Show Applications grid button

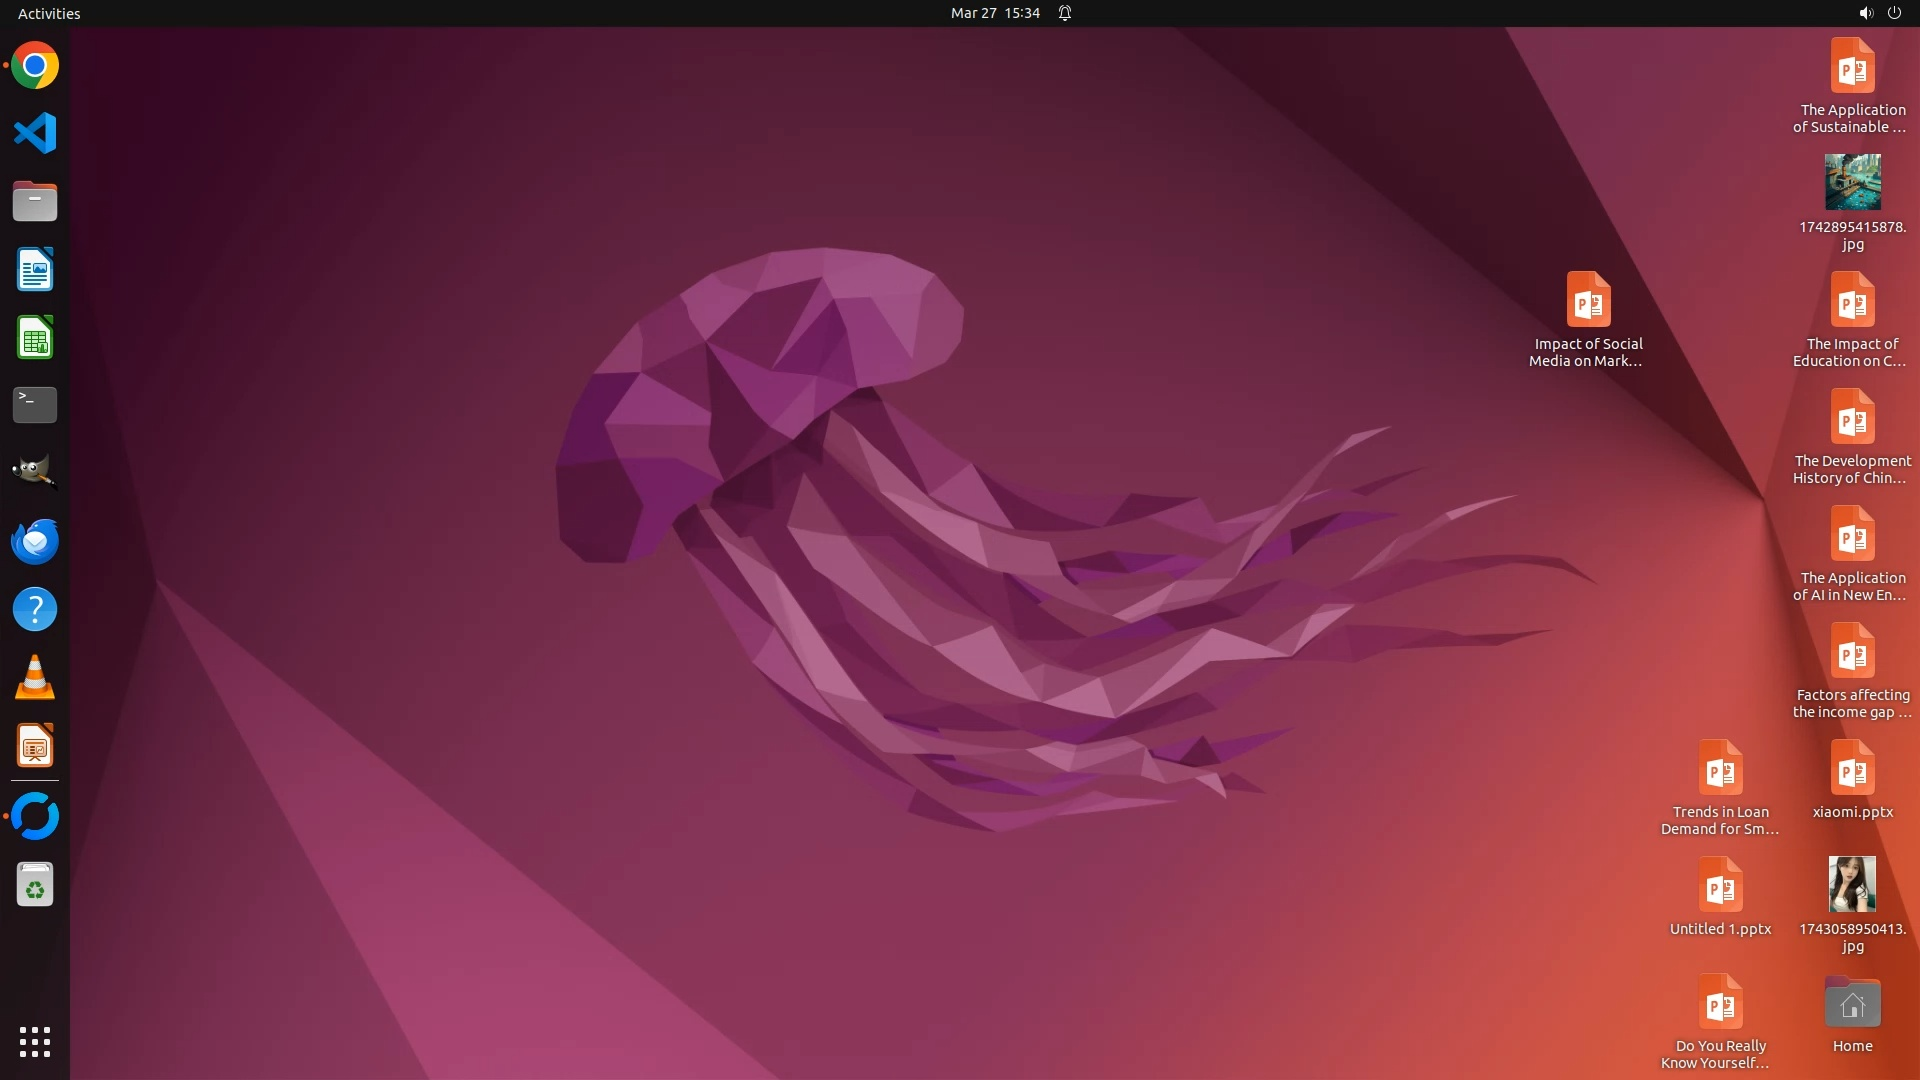(35, 1041)
